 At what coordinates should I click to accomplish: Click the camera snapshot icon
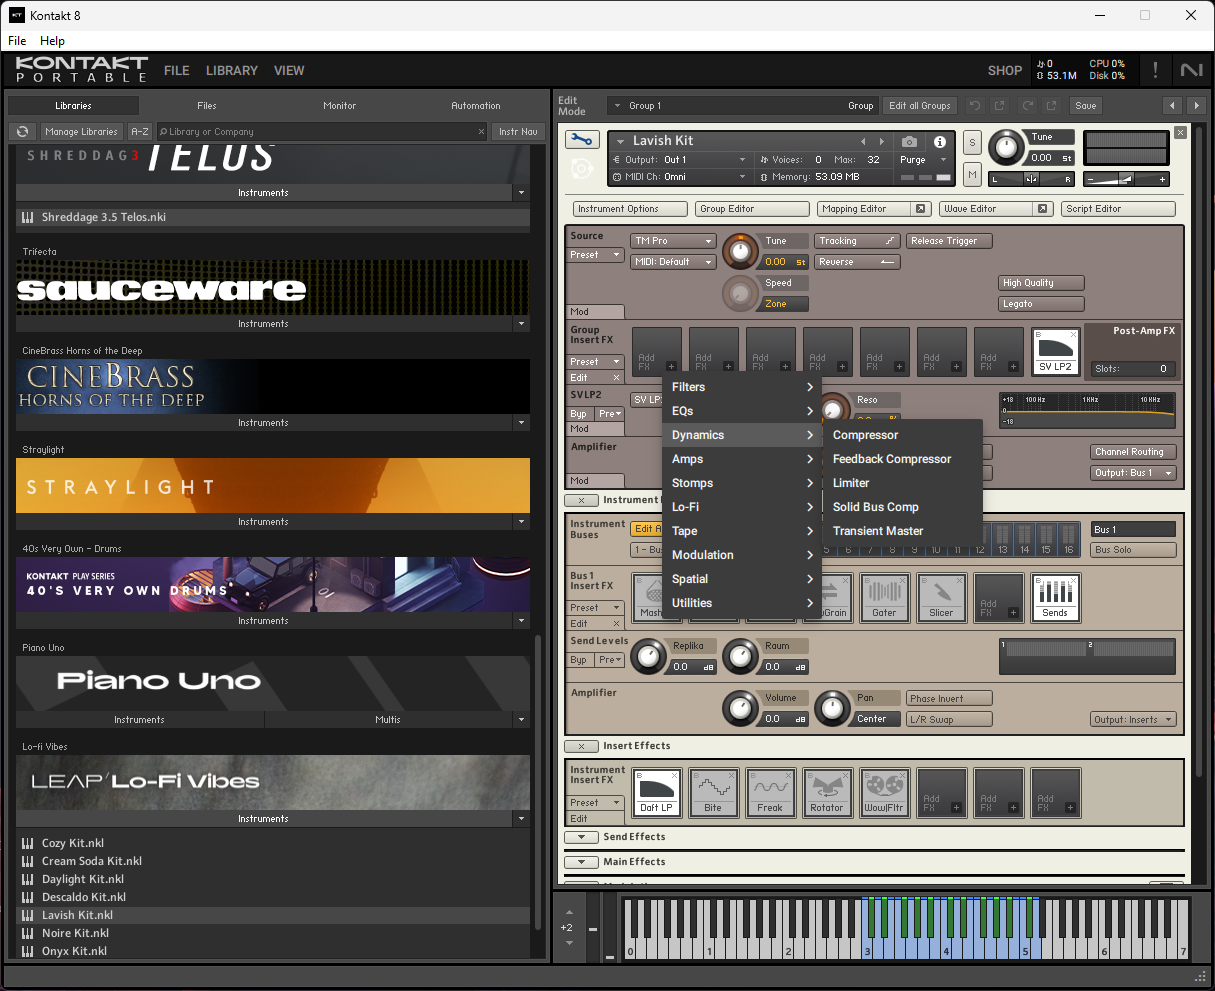pyautogui.click(x=909, y=142)
